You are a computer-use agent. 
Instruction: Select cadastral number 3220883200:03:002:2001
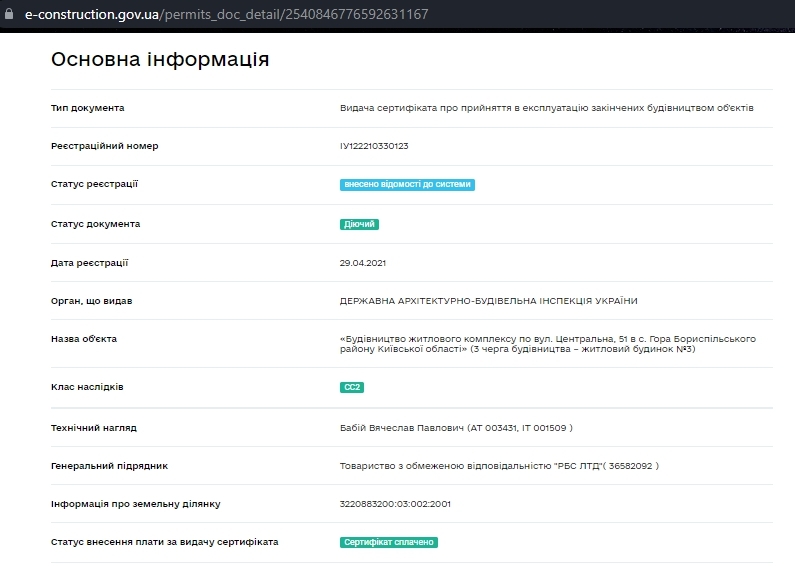[395, 504]
